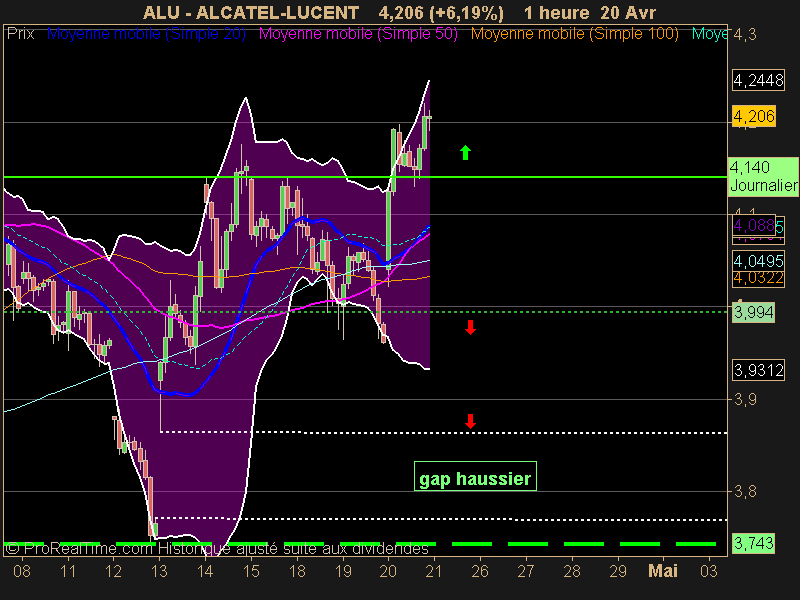Click date 28 on the time axis

pyautogui.click(x=571, y=571)
